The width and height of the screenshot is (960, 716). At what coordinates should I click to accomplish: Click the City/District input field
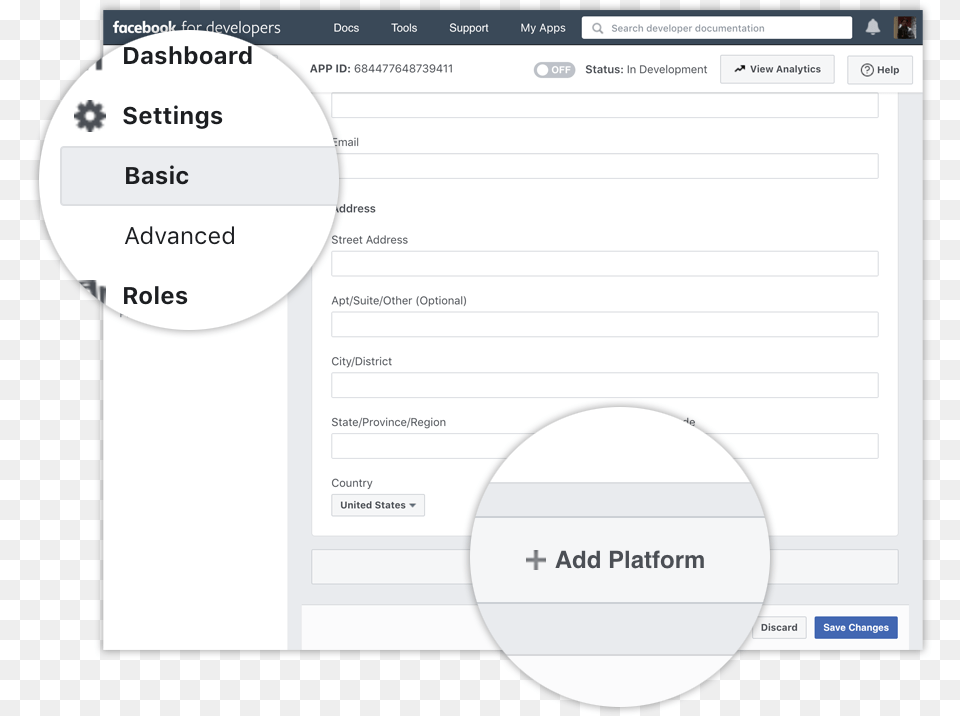click(x=604, y=385)
